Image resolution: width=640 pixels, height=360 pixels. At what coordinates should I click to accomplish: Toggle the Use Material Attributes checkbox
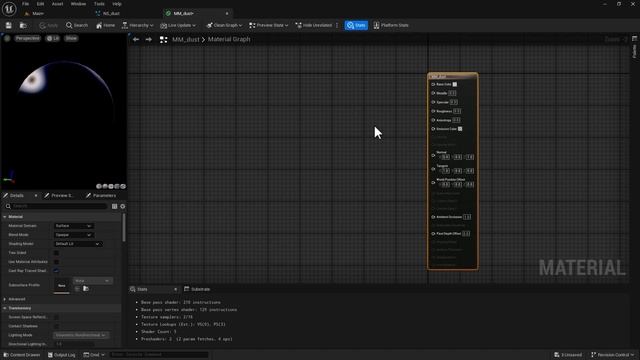pos(56,262)
